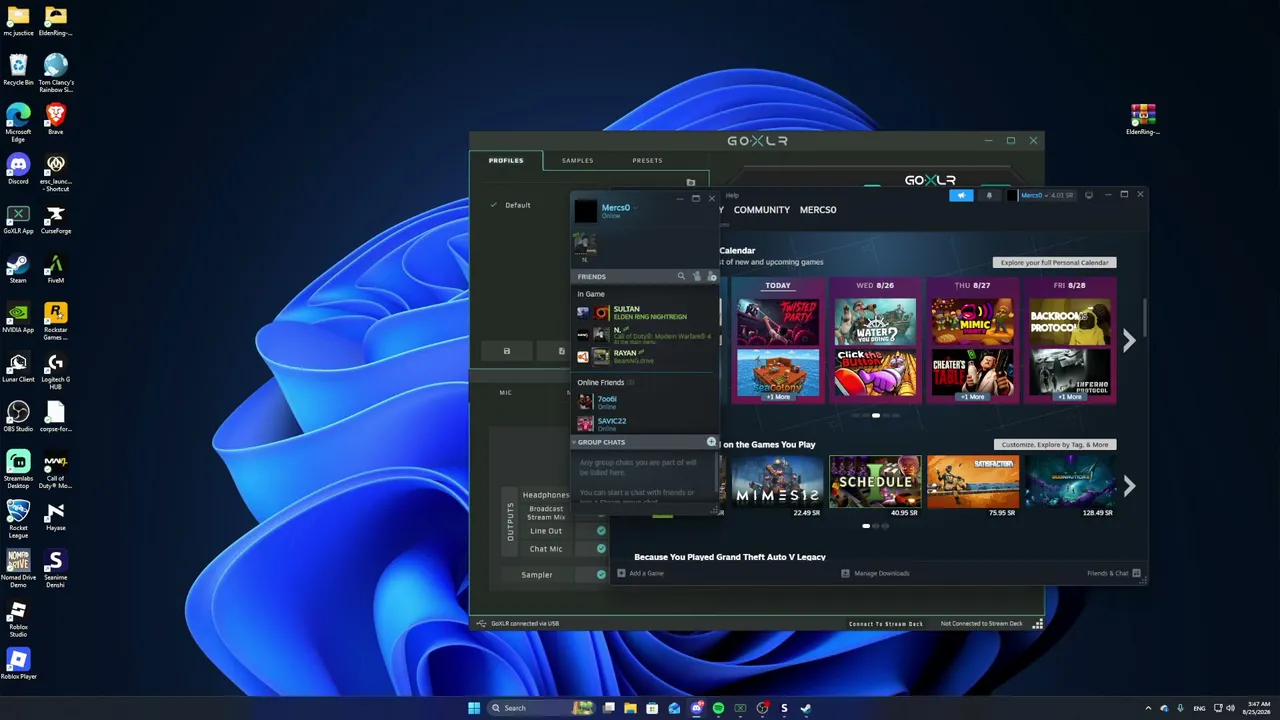Select online friend SAVIC22
Viewport: 1280px width, 720px height.
[646, 424]
